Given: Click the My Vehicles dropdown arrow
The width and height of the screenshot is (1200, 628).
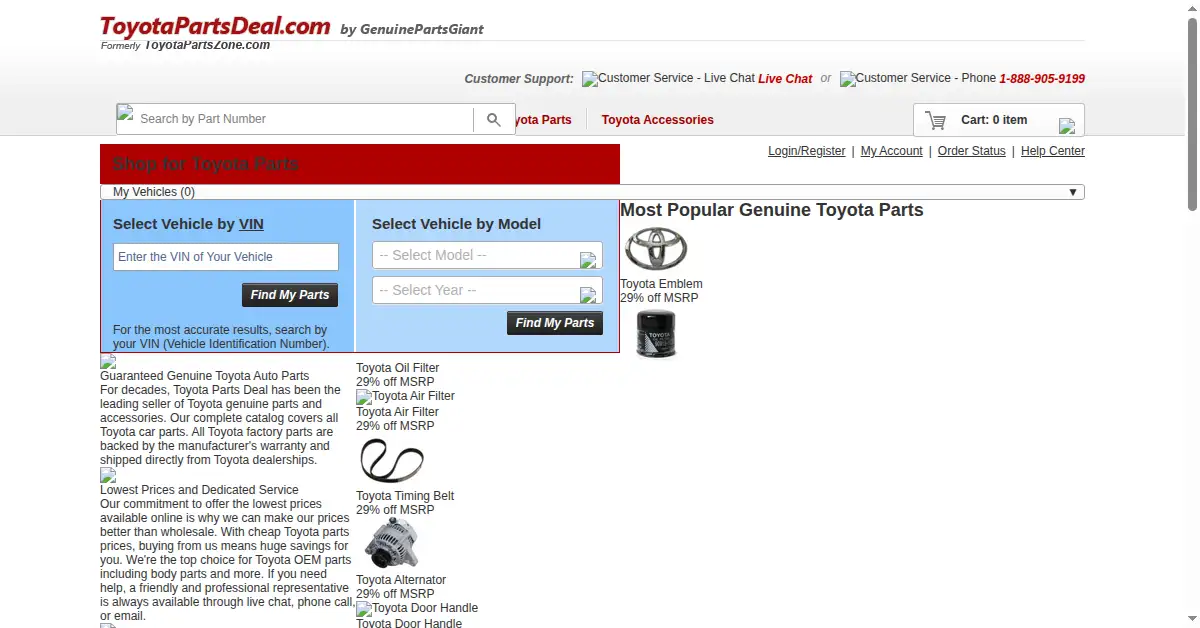Looking at the screenshot, I should (x=1073, y=192).
